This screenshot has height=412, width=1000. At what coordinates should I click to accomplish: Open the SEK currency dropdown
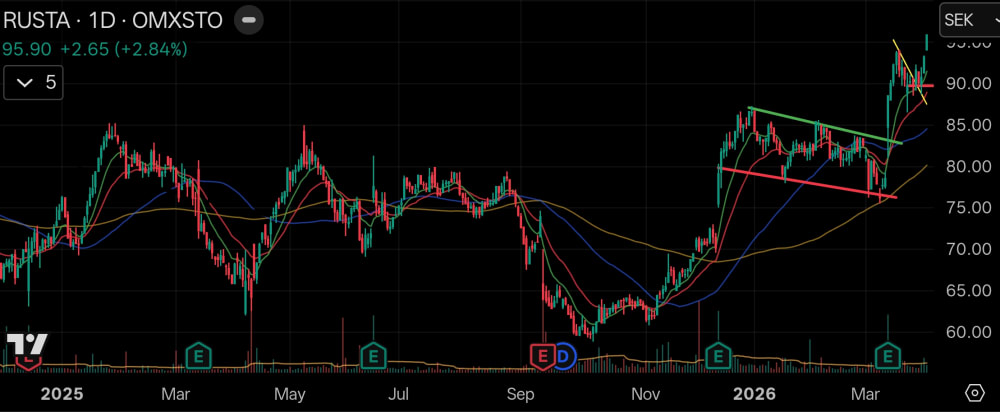(970, 20)
